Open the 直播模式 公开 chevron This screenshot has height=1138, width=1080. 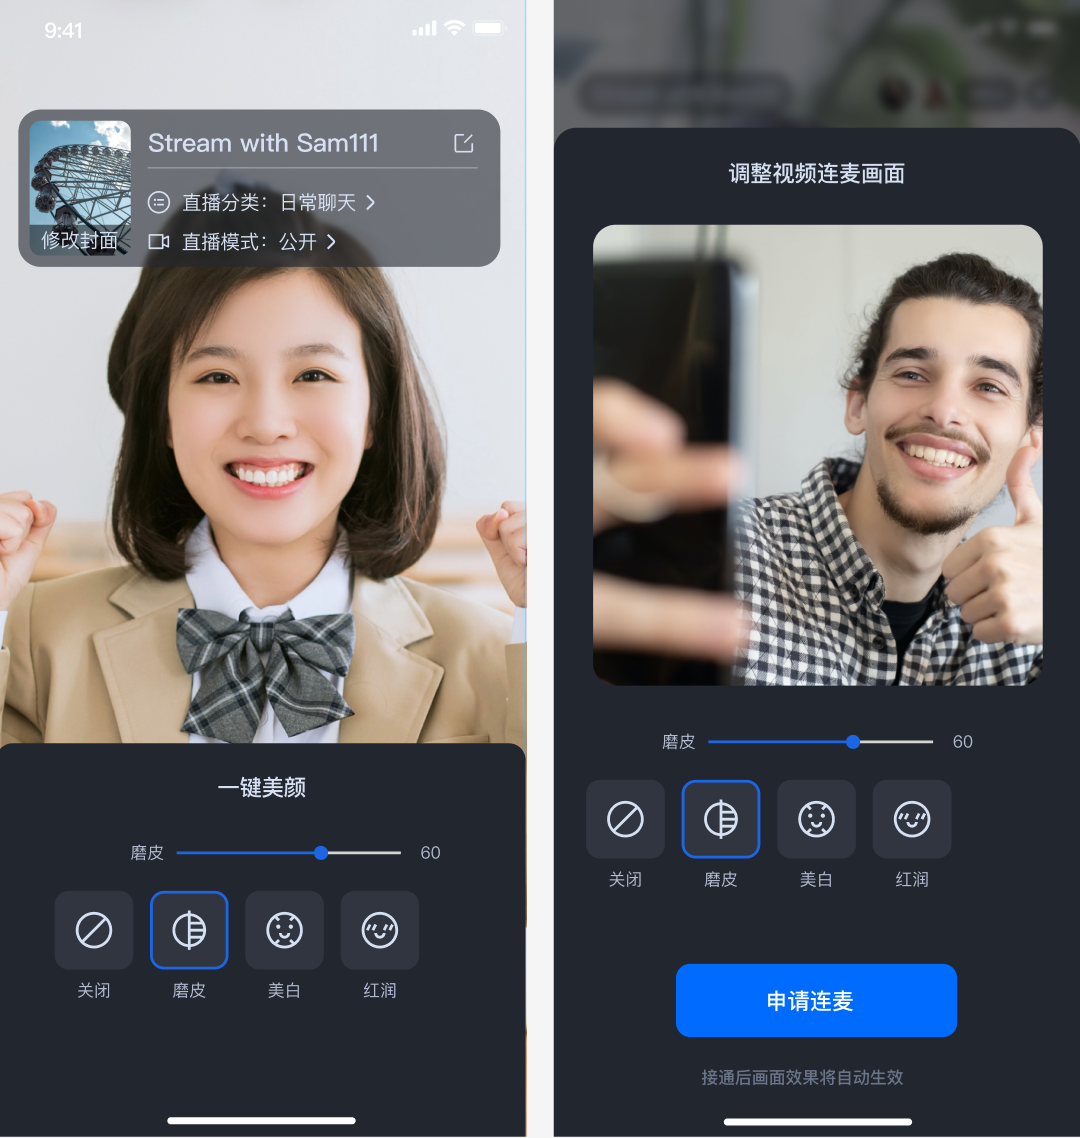[331, 242]
